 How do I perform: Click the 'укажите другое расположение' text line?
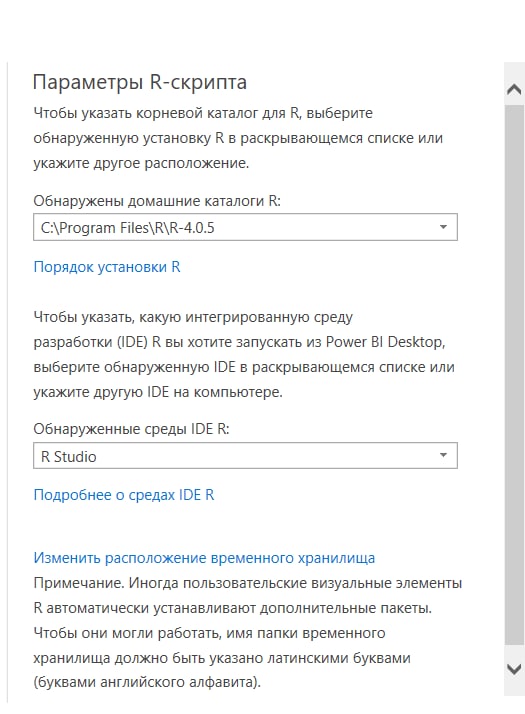tap(141, 163)
